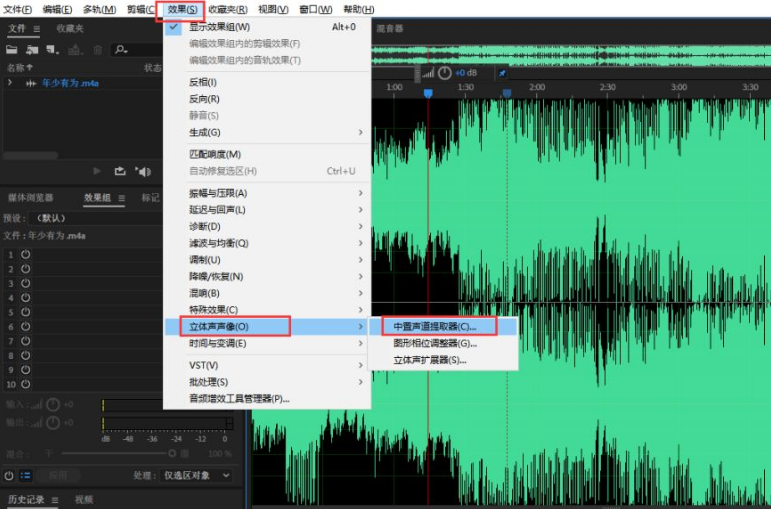771x509 pixels.
Task: Expand the 滤波与均衡(Q) submenu
Action: (267, 243)
